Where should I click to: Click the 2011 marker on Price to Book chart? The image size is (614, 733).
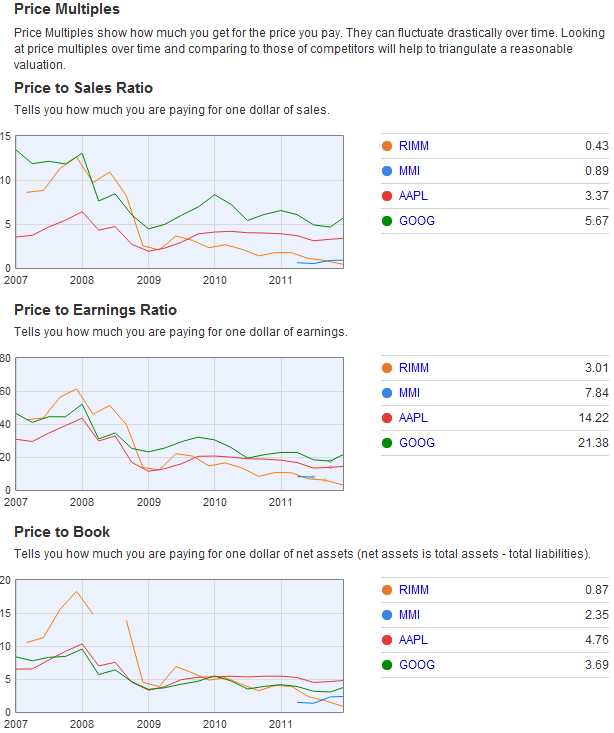[281, 723]
